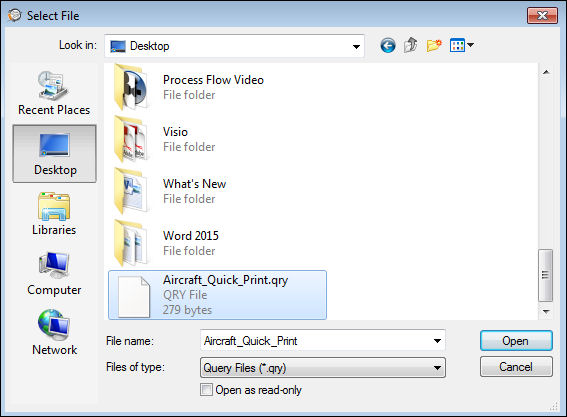This screenshot has width=567, height=417.
Task: Open the View Menu icon
Action: pos(461,46)
